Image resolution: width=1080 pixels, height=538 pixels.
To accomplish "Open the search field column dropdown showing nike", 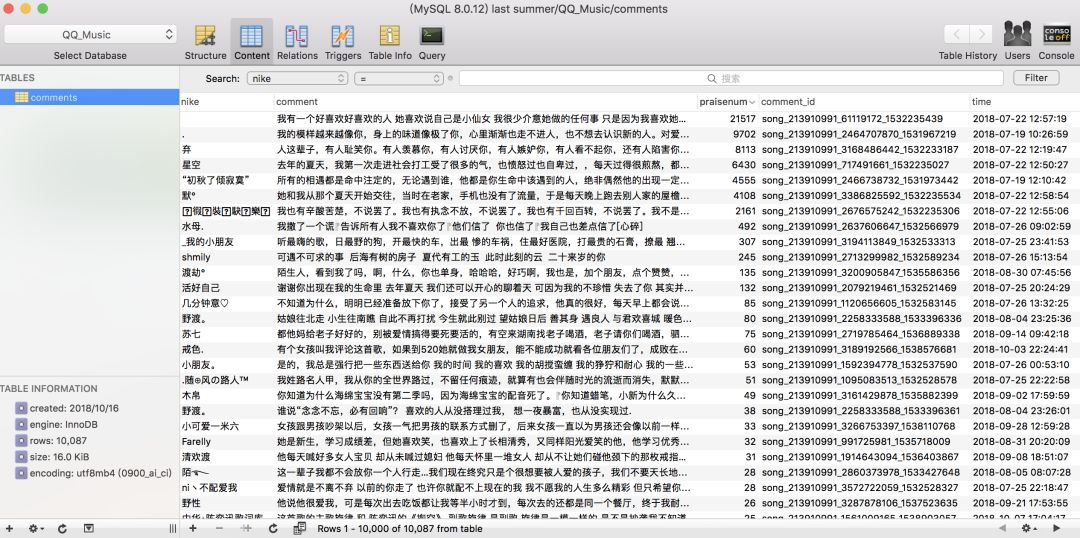I will tap(298, 79).
